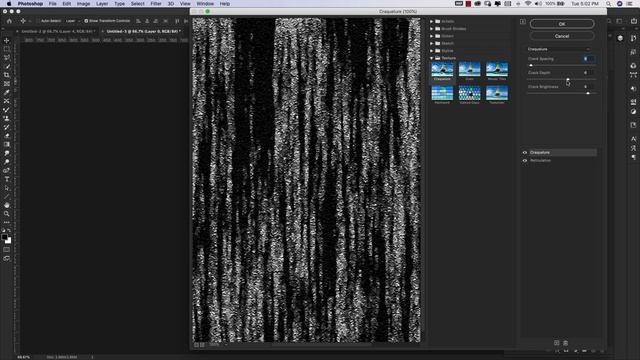Open the Edit Toolbar three-dots button
This screenshot has width=640, height=360.
[7, 222]
